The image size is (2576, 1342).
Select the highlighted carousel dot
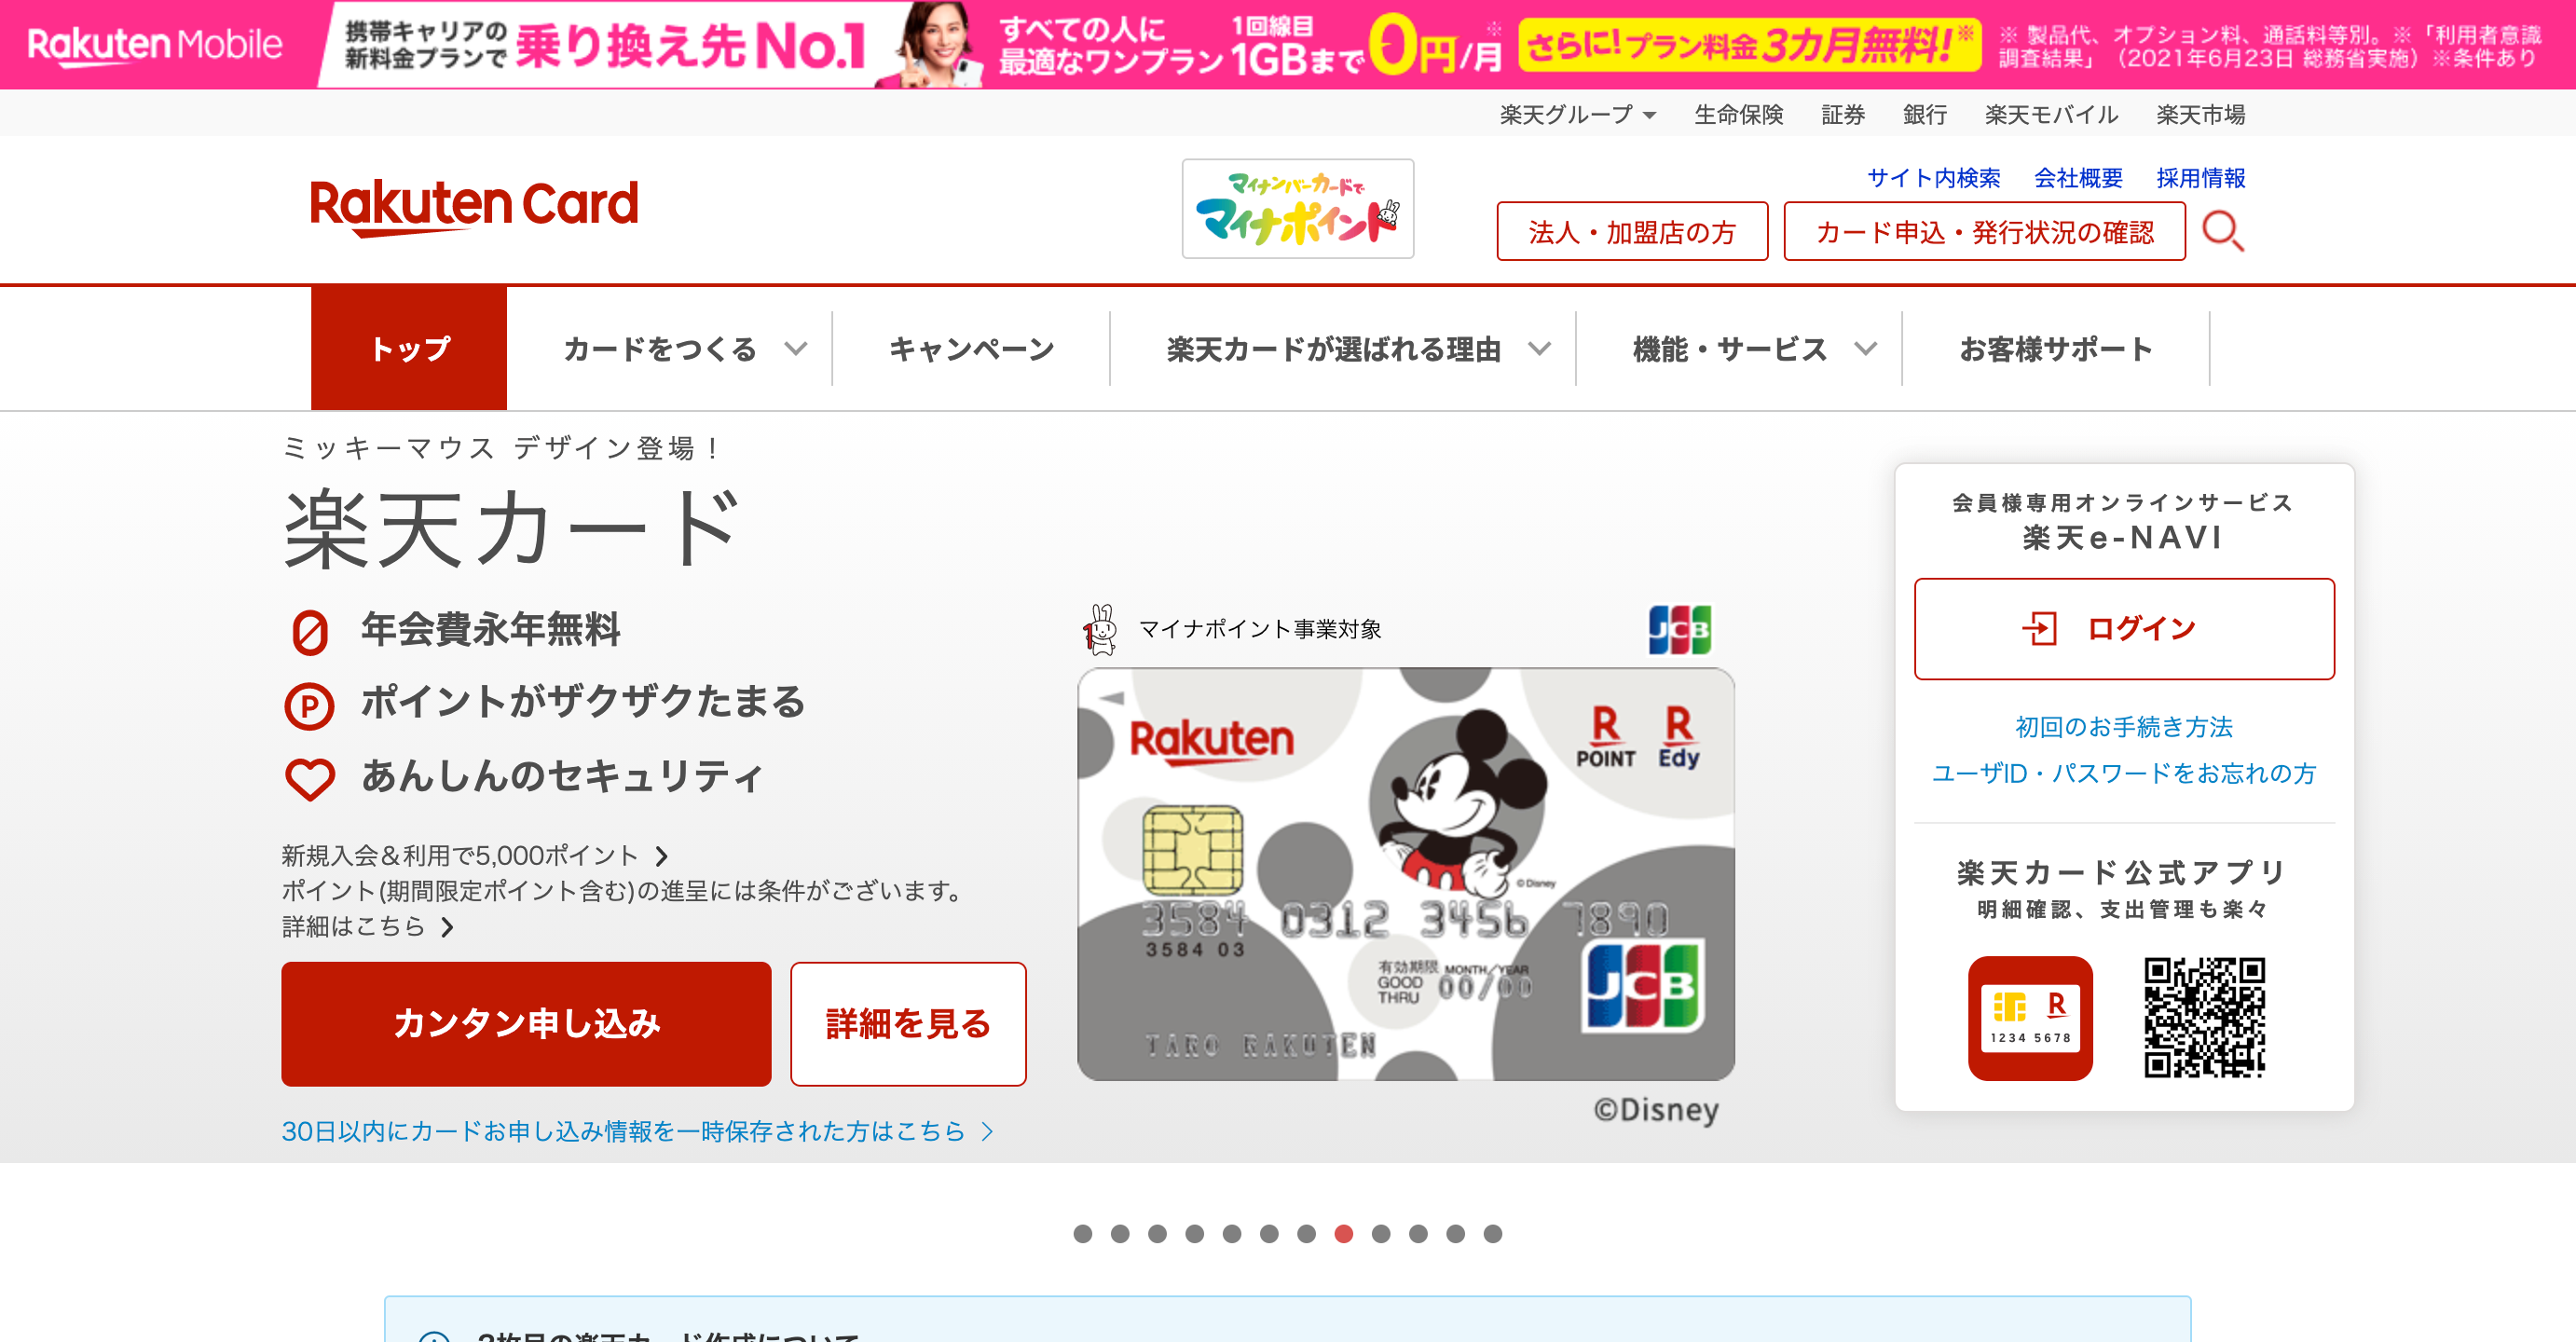pos(1344,1235)
